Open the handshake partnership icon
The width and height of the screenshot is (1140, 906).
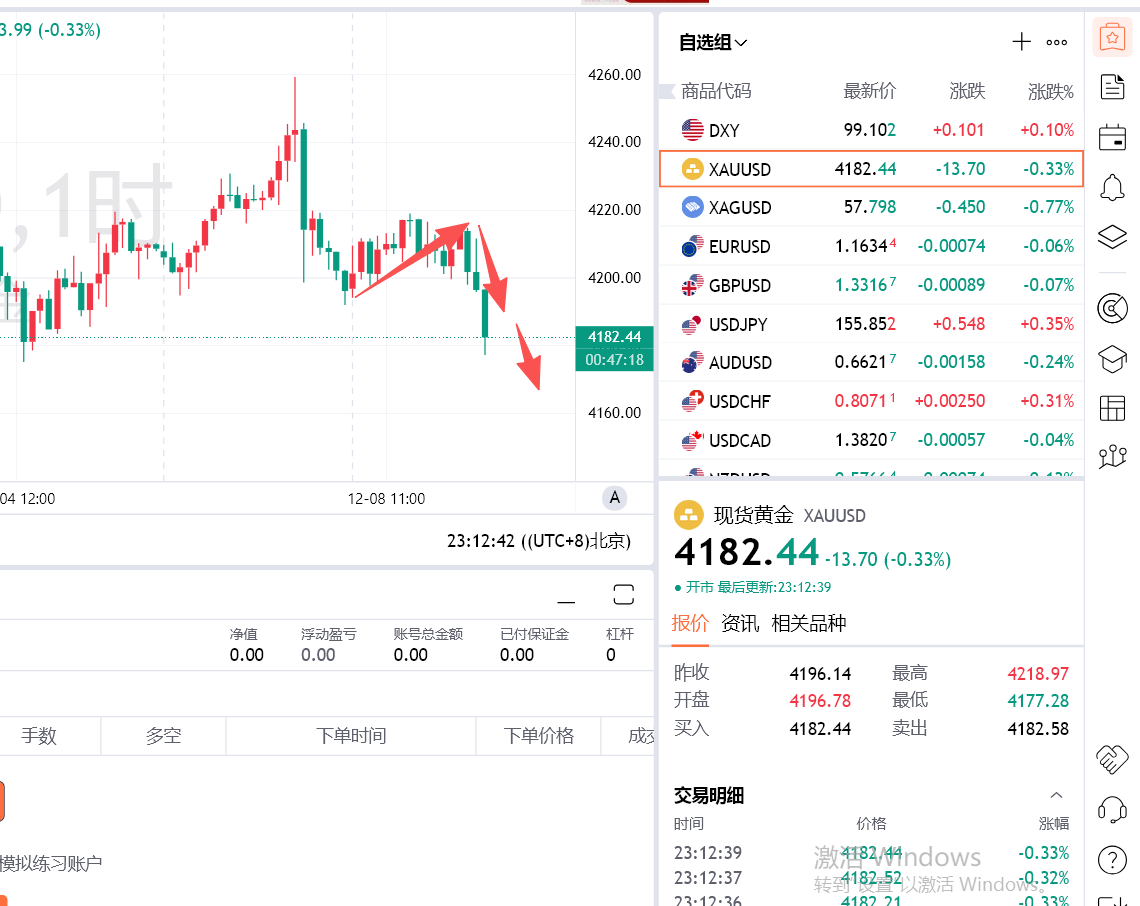point(1112,760)
